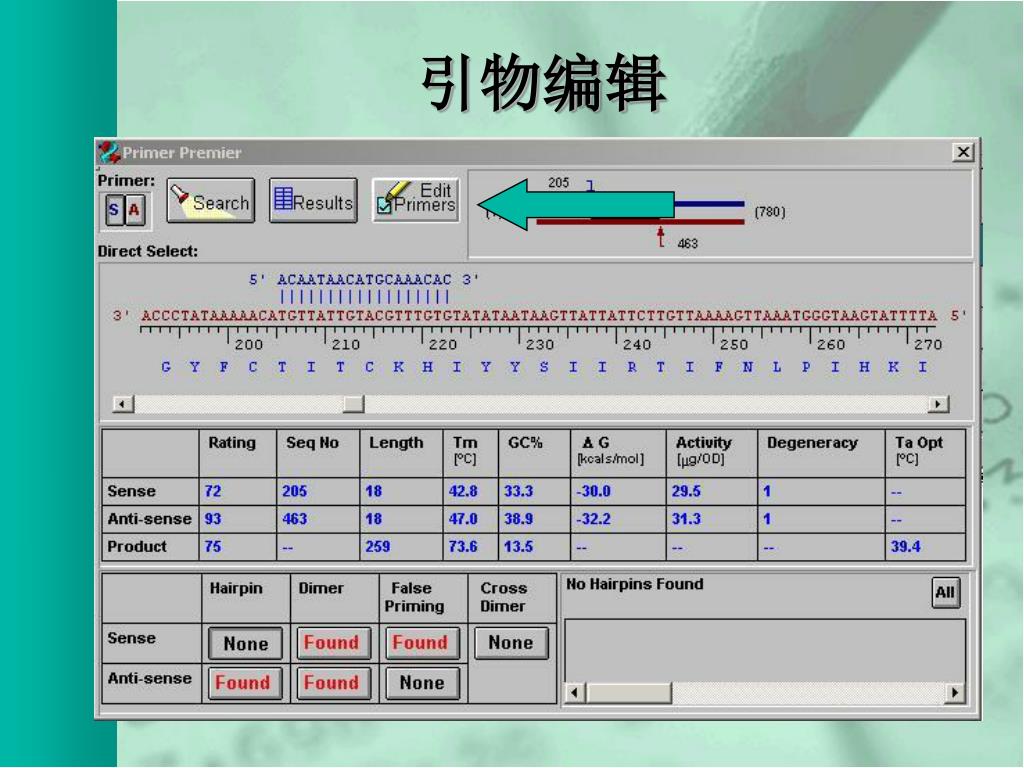This screenshot has height=768, width=1024.
Task: Open the Results button
Action: [313, 200]
